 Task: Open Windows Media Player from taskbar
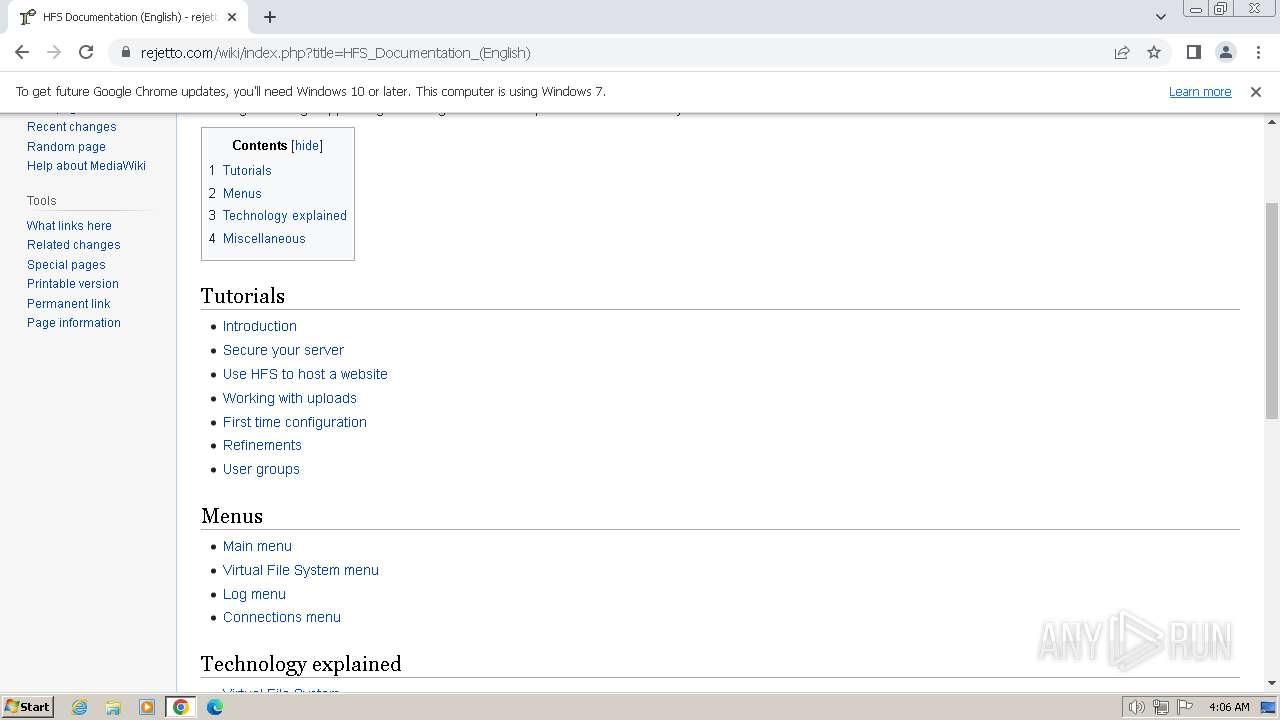(x=147, y=707)
